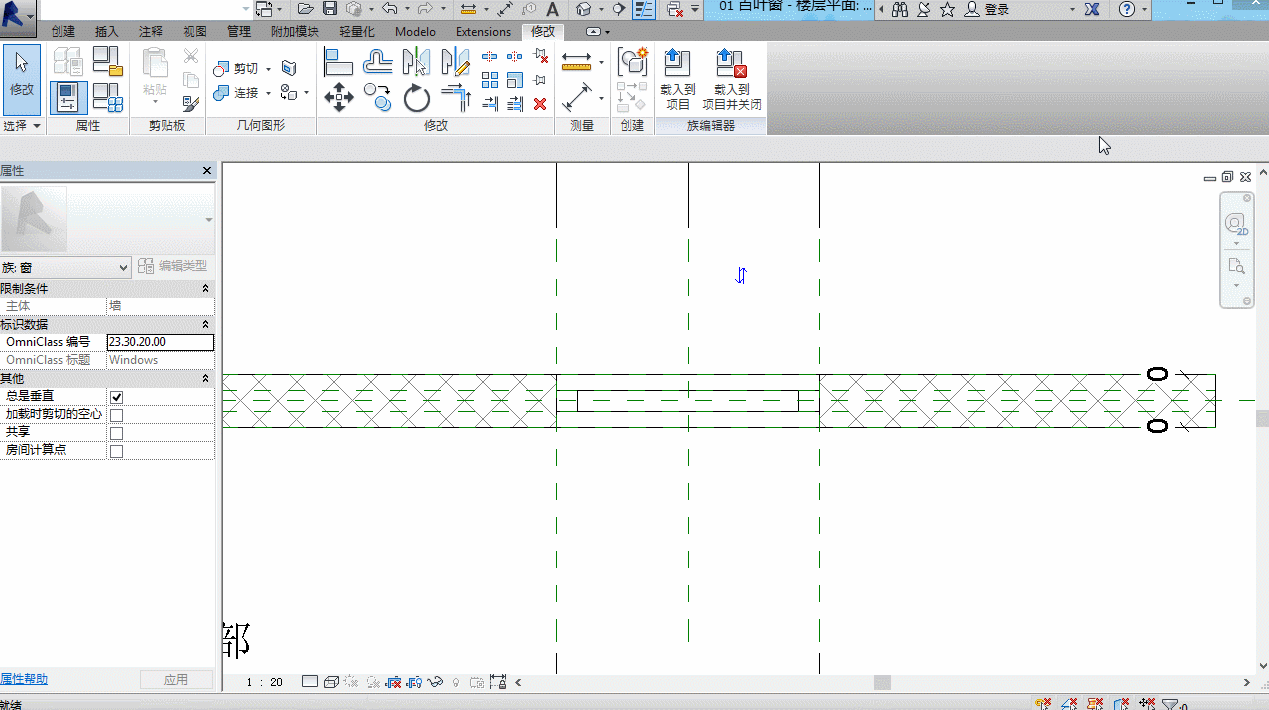
Task: Select the Rotate tool icon
Action: (417, 98)
